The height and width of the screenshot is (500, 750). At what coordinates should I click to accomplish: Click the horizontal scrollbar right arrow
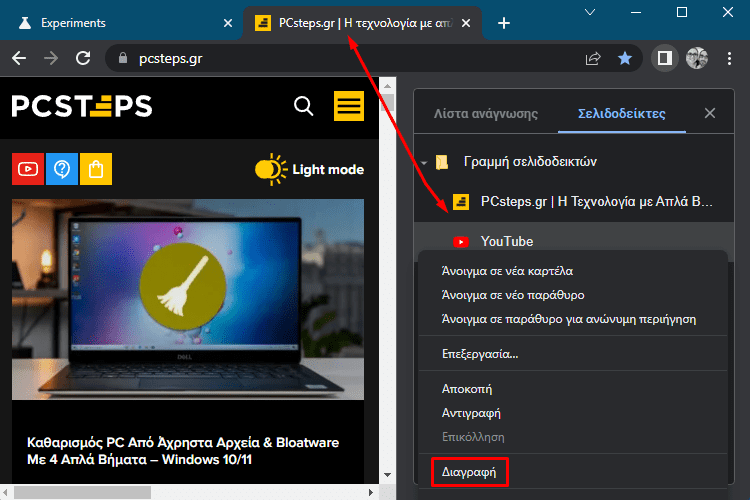pyautogui.click(x=371, y=492)
